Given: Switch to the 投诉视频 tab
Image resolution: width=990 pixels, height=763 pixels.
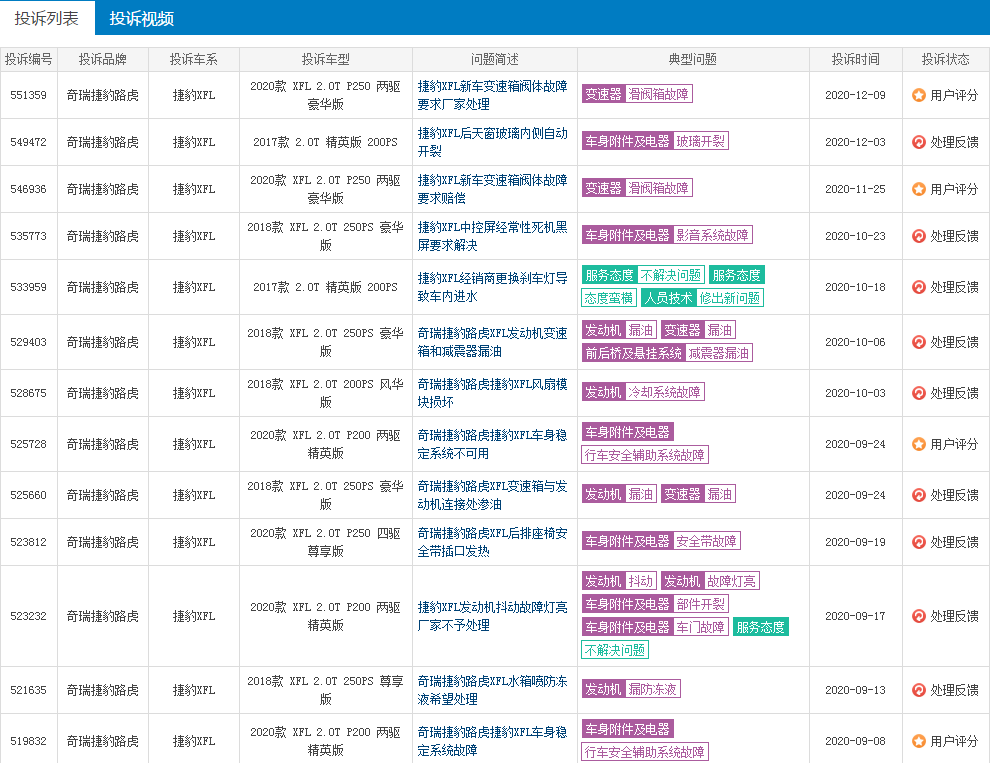Looking at the screenshot, I should [141, 18].
